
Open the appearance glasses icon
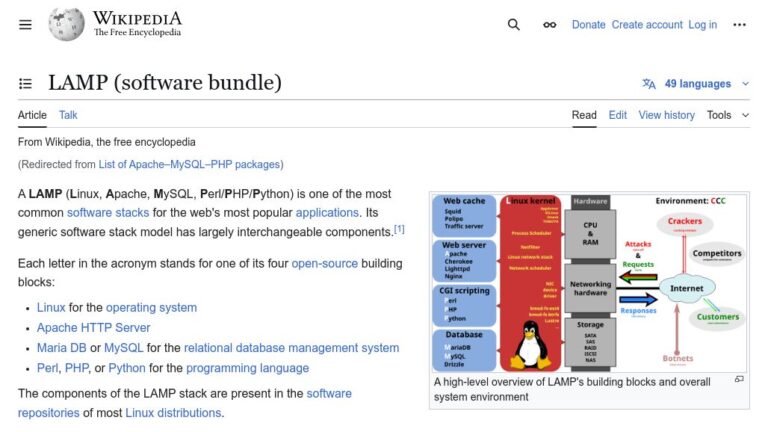click(550, 24)
